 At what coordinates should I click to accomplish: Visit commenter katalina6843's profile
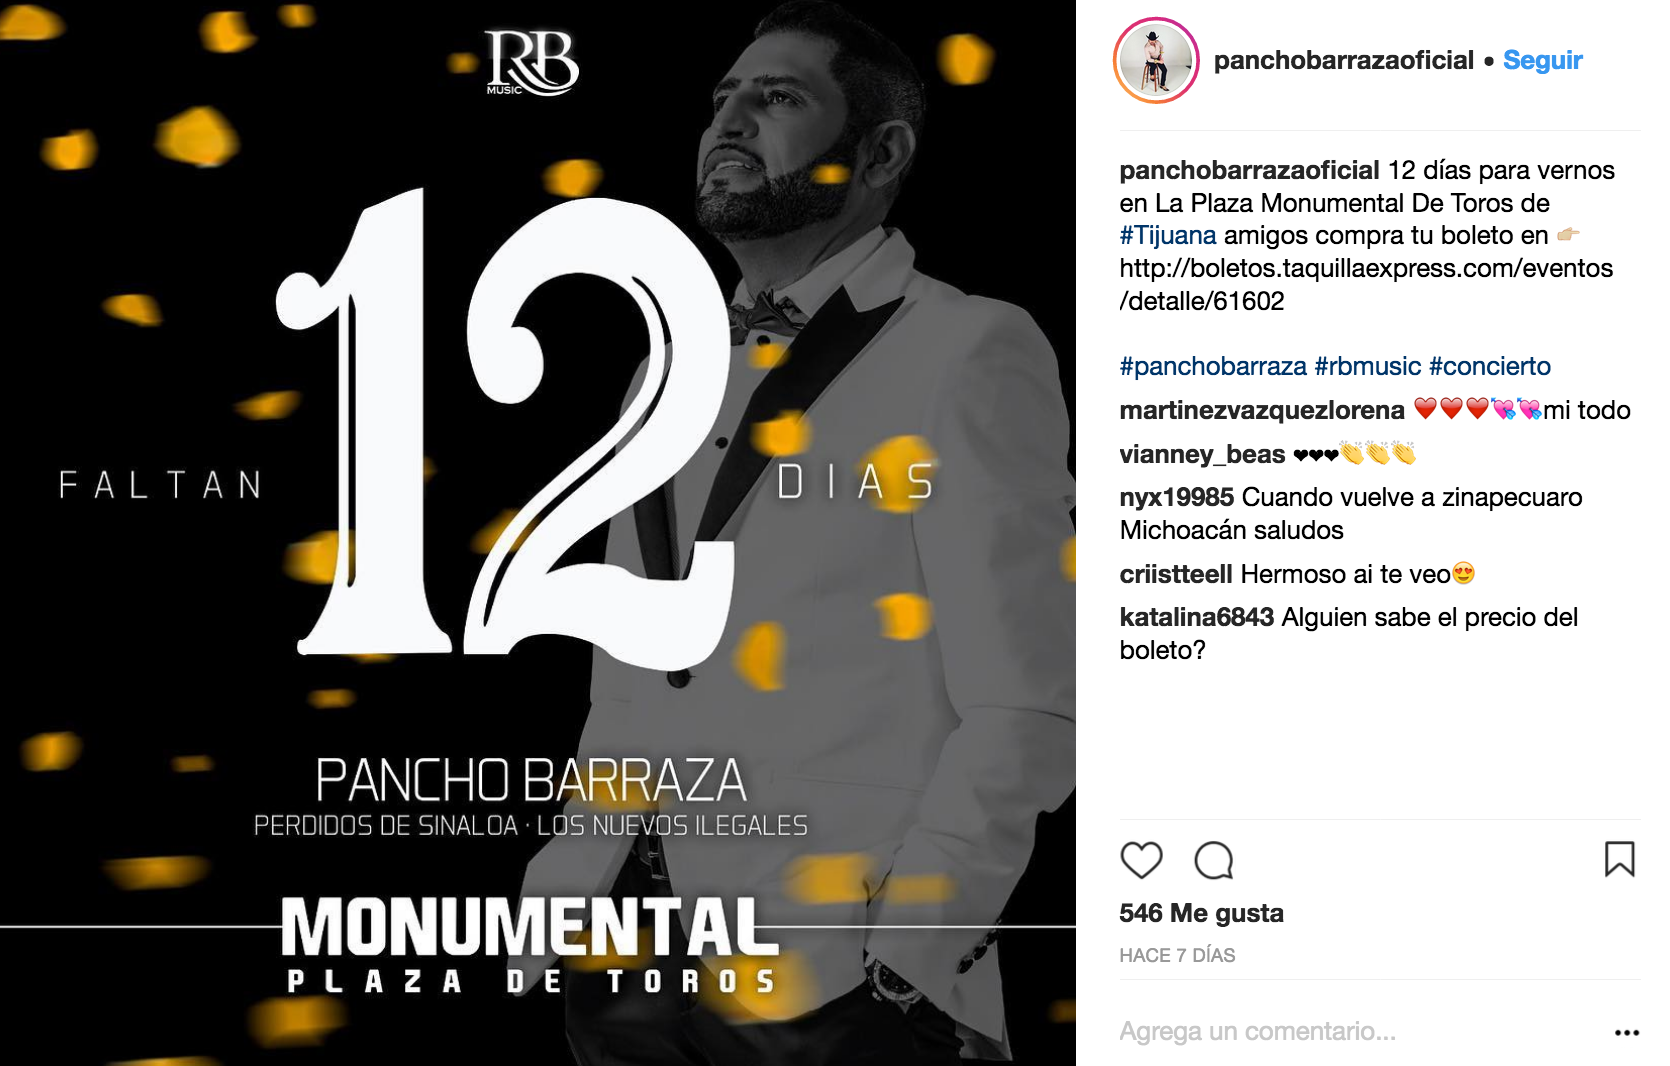(1197, 617)
